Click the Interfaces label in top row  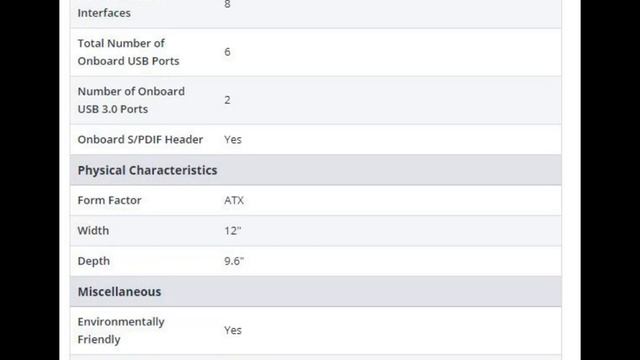pyautogui.click(x=104, y=13)
